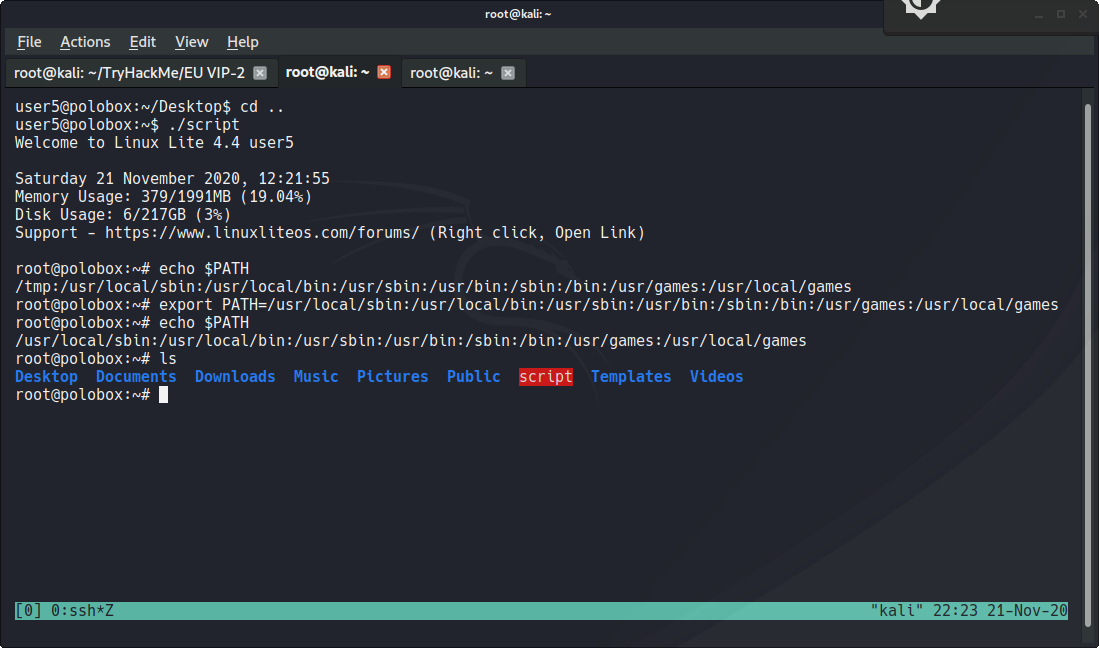Click the 'Music' directory name
Screen dimensions: 1099x648
[315, 377]
